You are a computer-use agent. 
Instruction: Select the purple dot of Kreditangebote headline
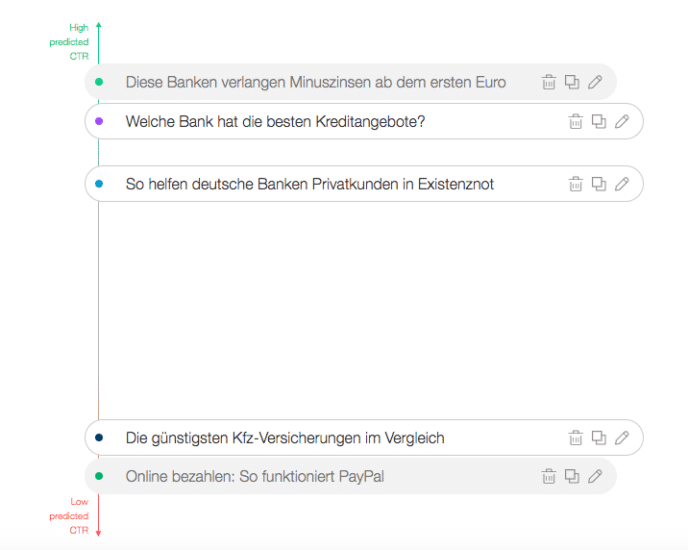point(99,121)
